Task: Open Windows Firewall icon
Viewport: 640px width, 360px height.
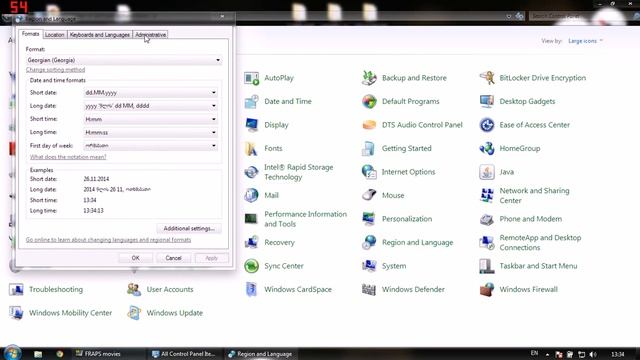Action: (487, 289)
